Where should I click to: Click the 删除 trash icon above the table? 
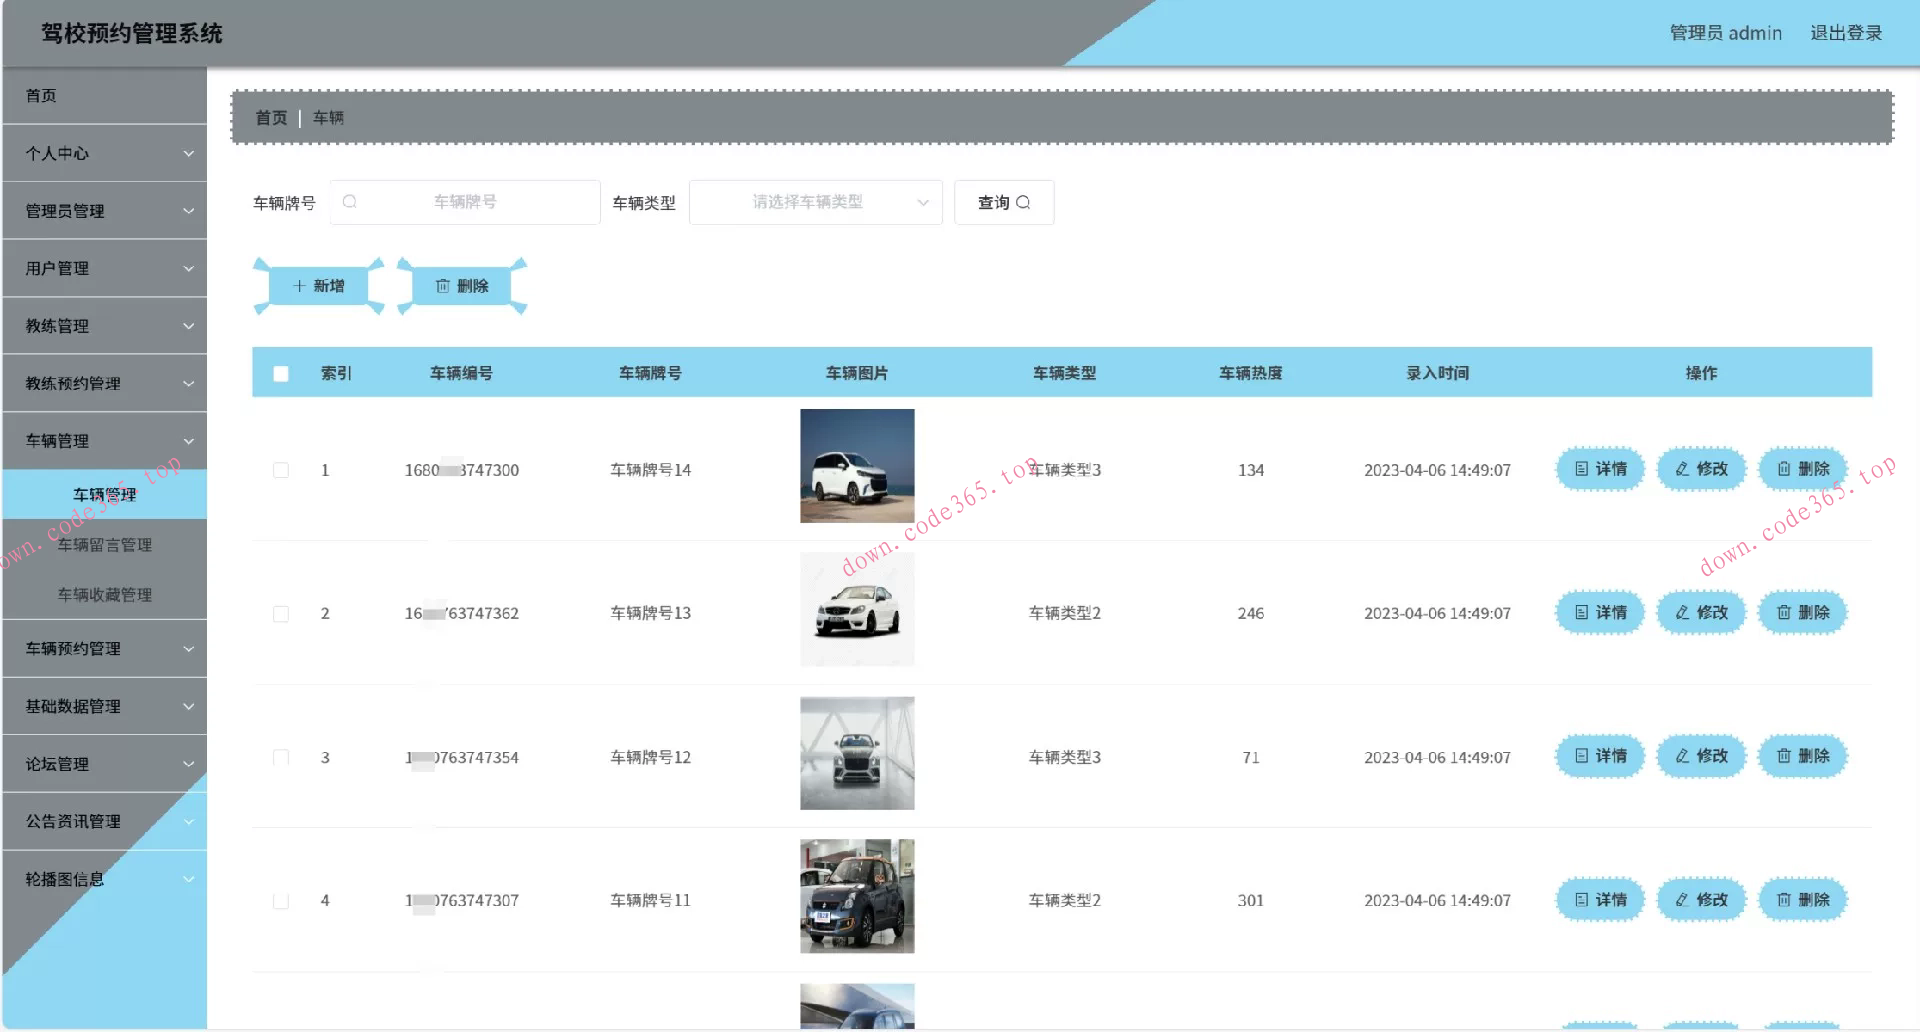(x=446, y=285)
